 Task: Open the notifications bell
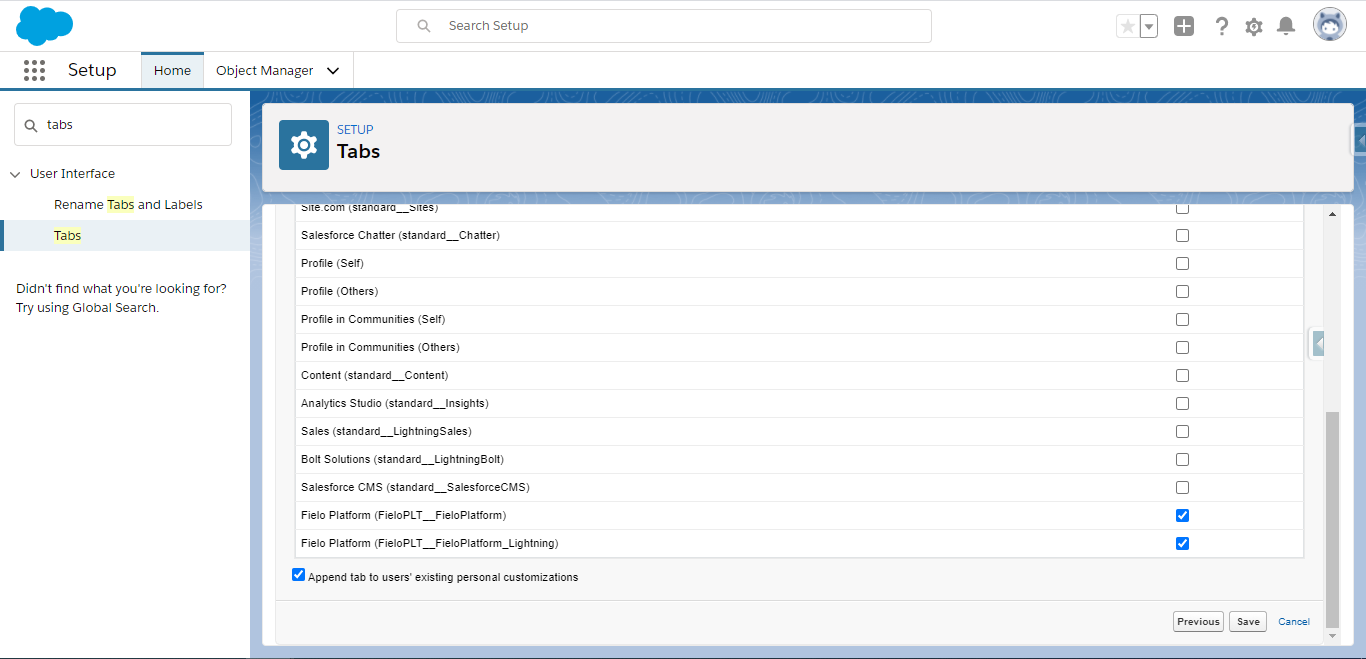(1287, 27)
